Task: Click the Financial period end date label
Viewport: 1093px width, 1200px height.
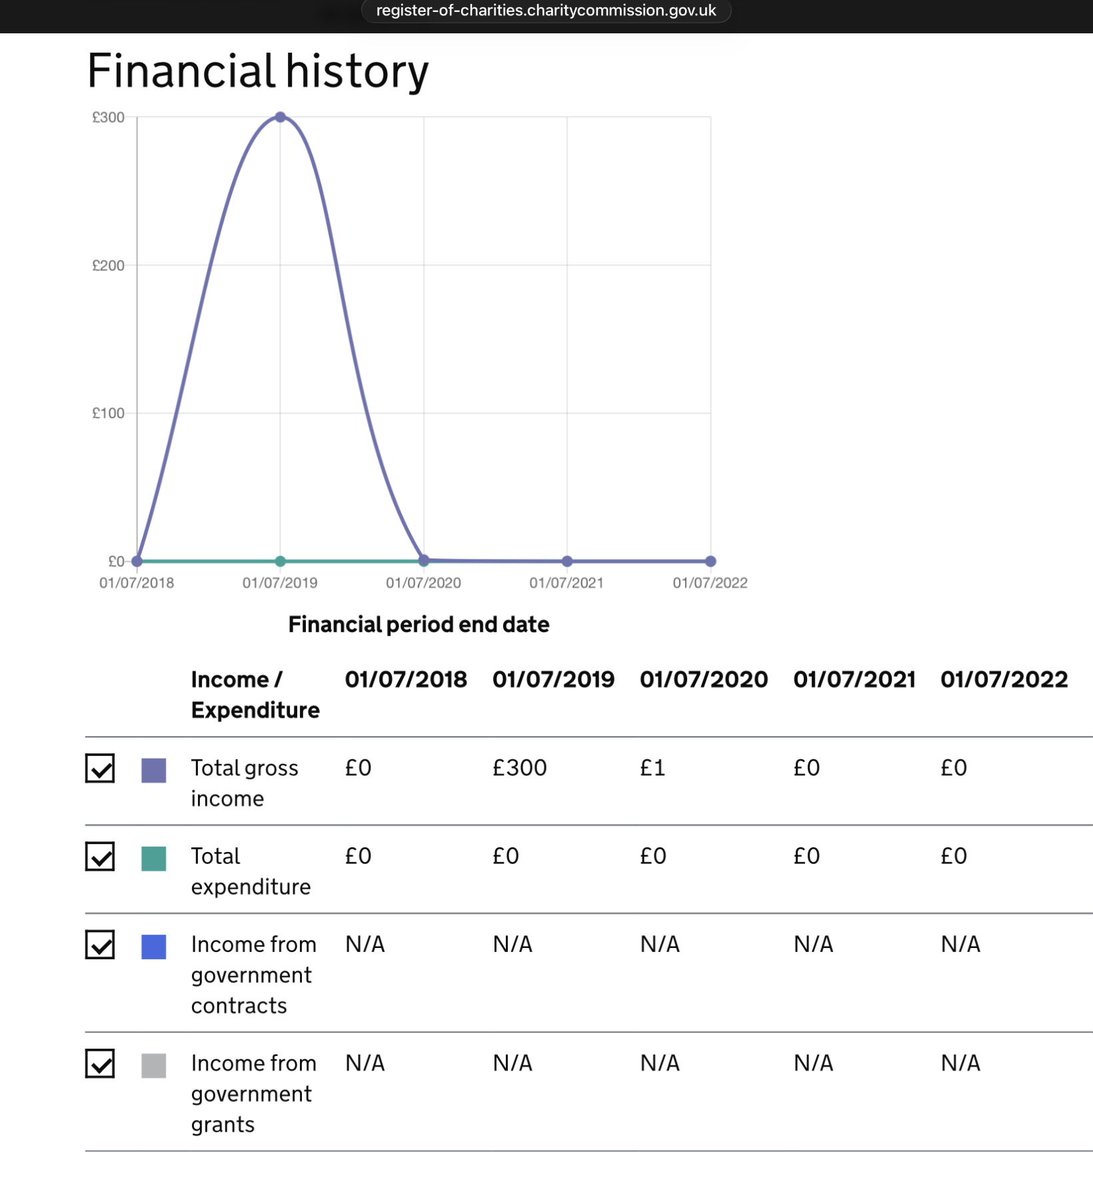Action: [x=419, y=625]
